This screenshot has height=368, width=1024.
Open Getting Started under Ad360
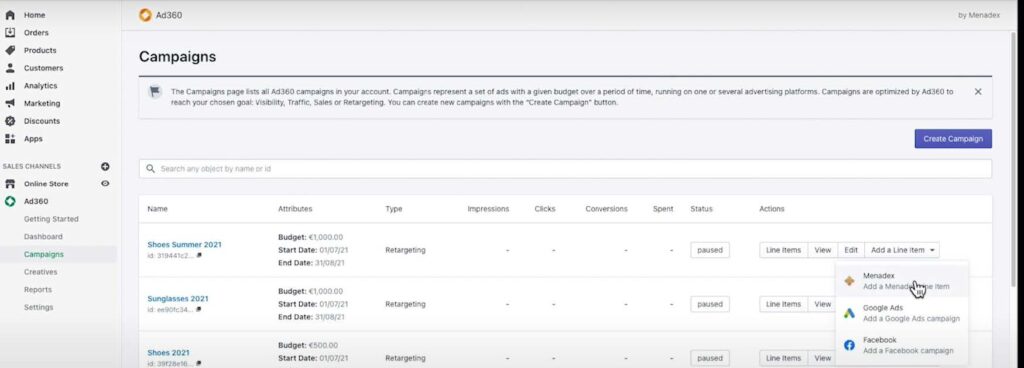pos(51,219)
